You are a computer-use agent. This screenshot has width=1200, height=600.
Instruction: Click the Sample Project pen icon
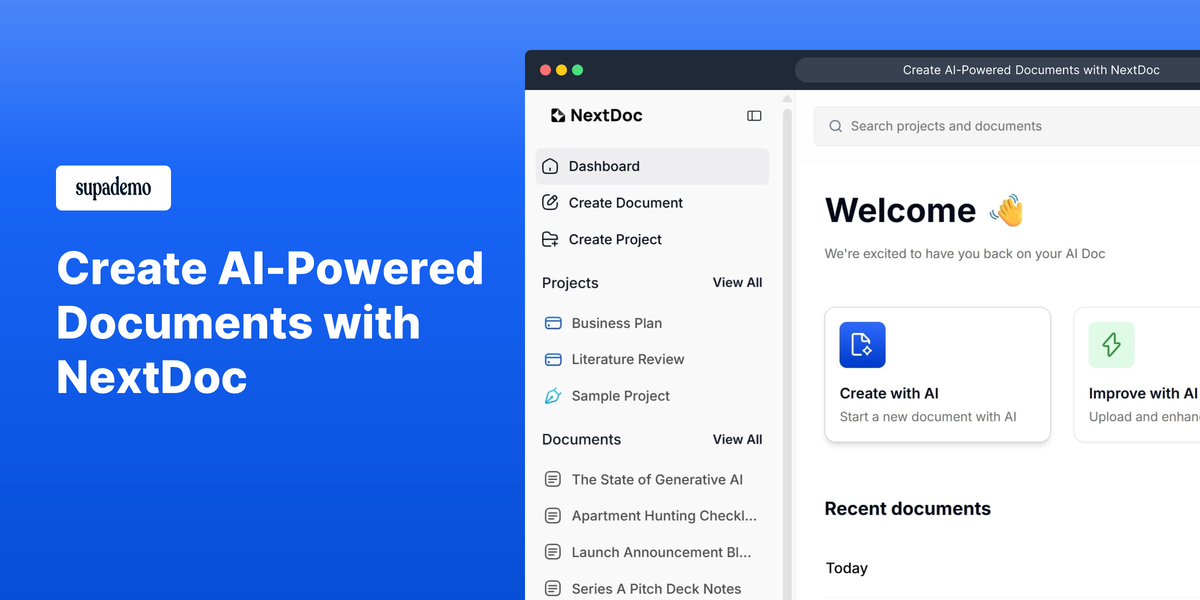(553, 396)
